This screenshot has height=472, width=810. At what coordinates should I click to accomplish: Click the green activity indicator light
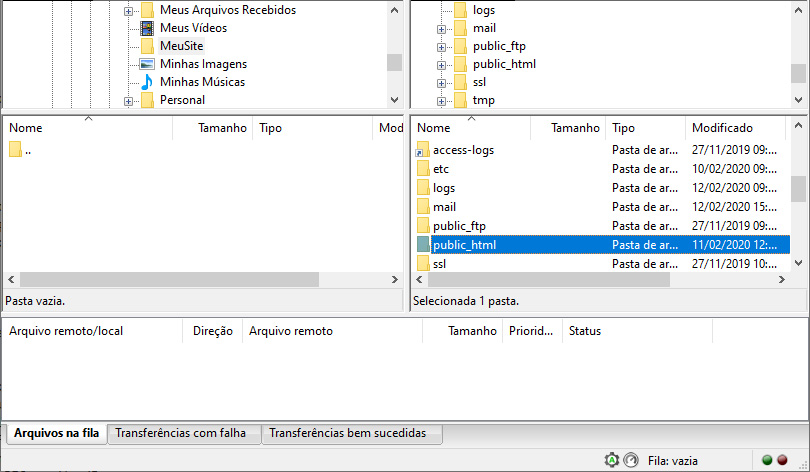coord(766,460)
